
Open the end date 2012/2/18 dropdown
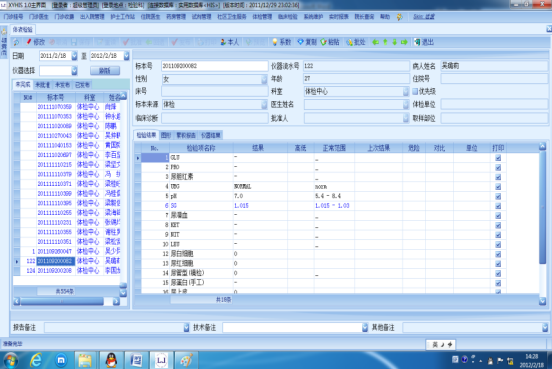pyautogui.click(x=126, y=56)
